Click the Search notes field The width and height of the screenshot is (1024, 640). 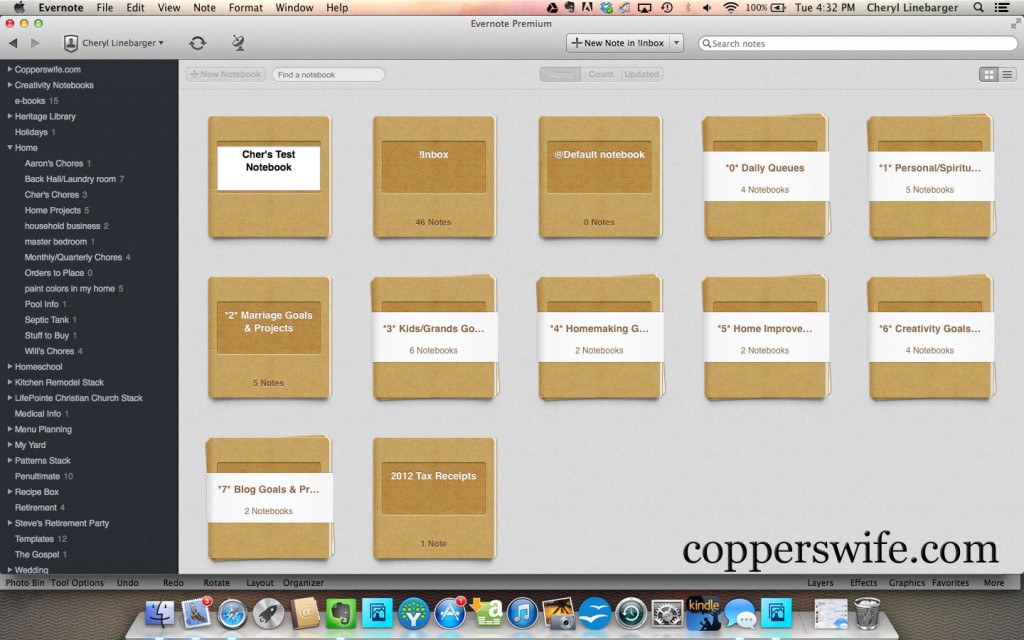(858, 43)
